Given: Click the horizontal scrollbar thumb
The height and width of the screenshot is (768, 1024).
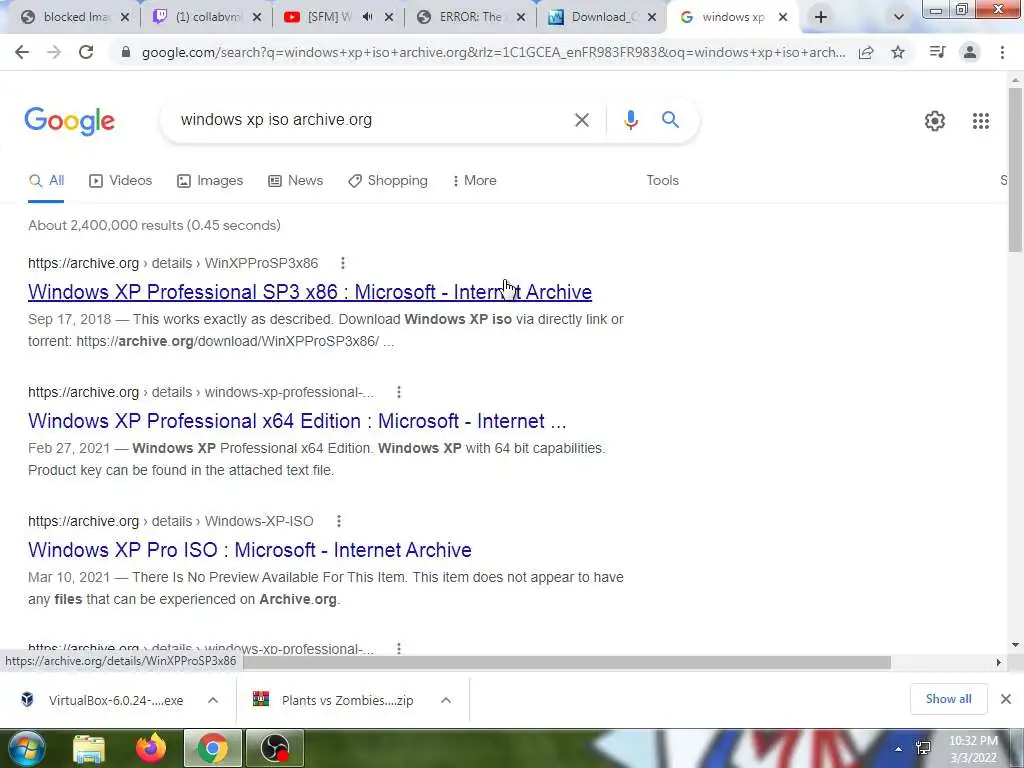Looking at the screenshot, I should [567, 662].
